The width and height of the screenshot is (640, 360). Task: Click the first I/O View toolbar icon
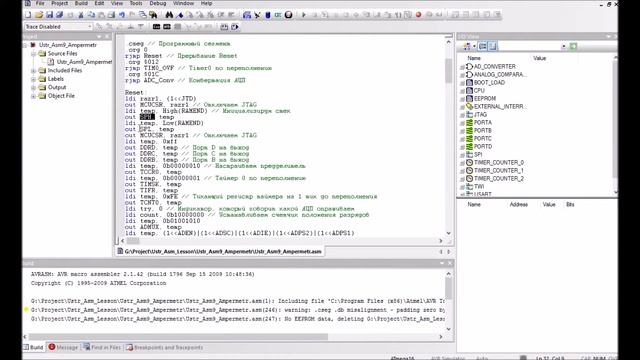tap(467, 47)
